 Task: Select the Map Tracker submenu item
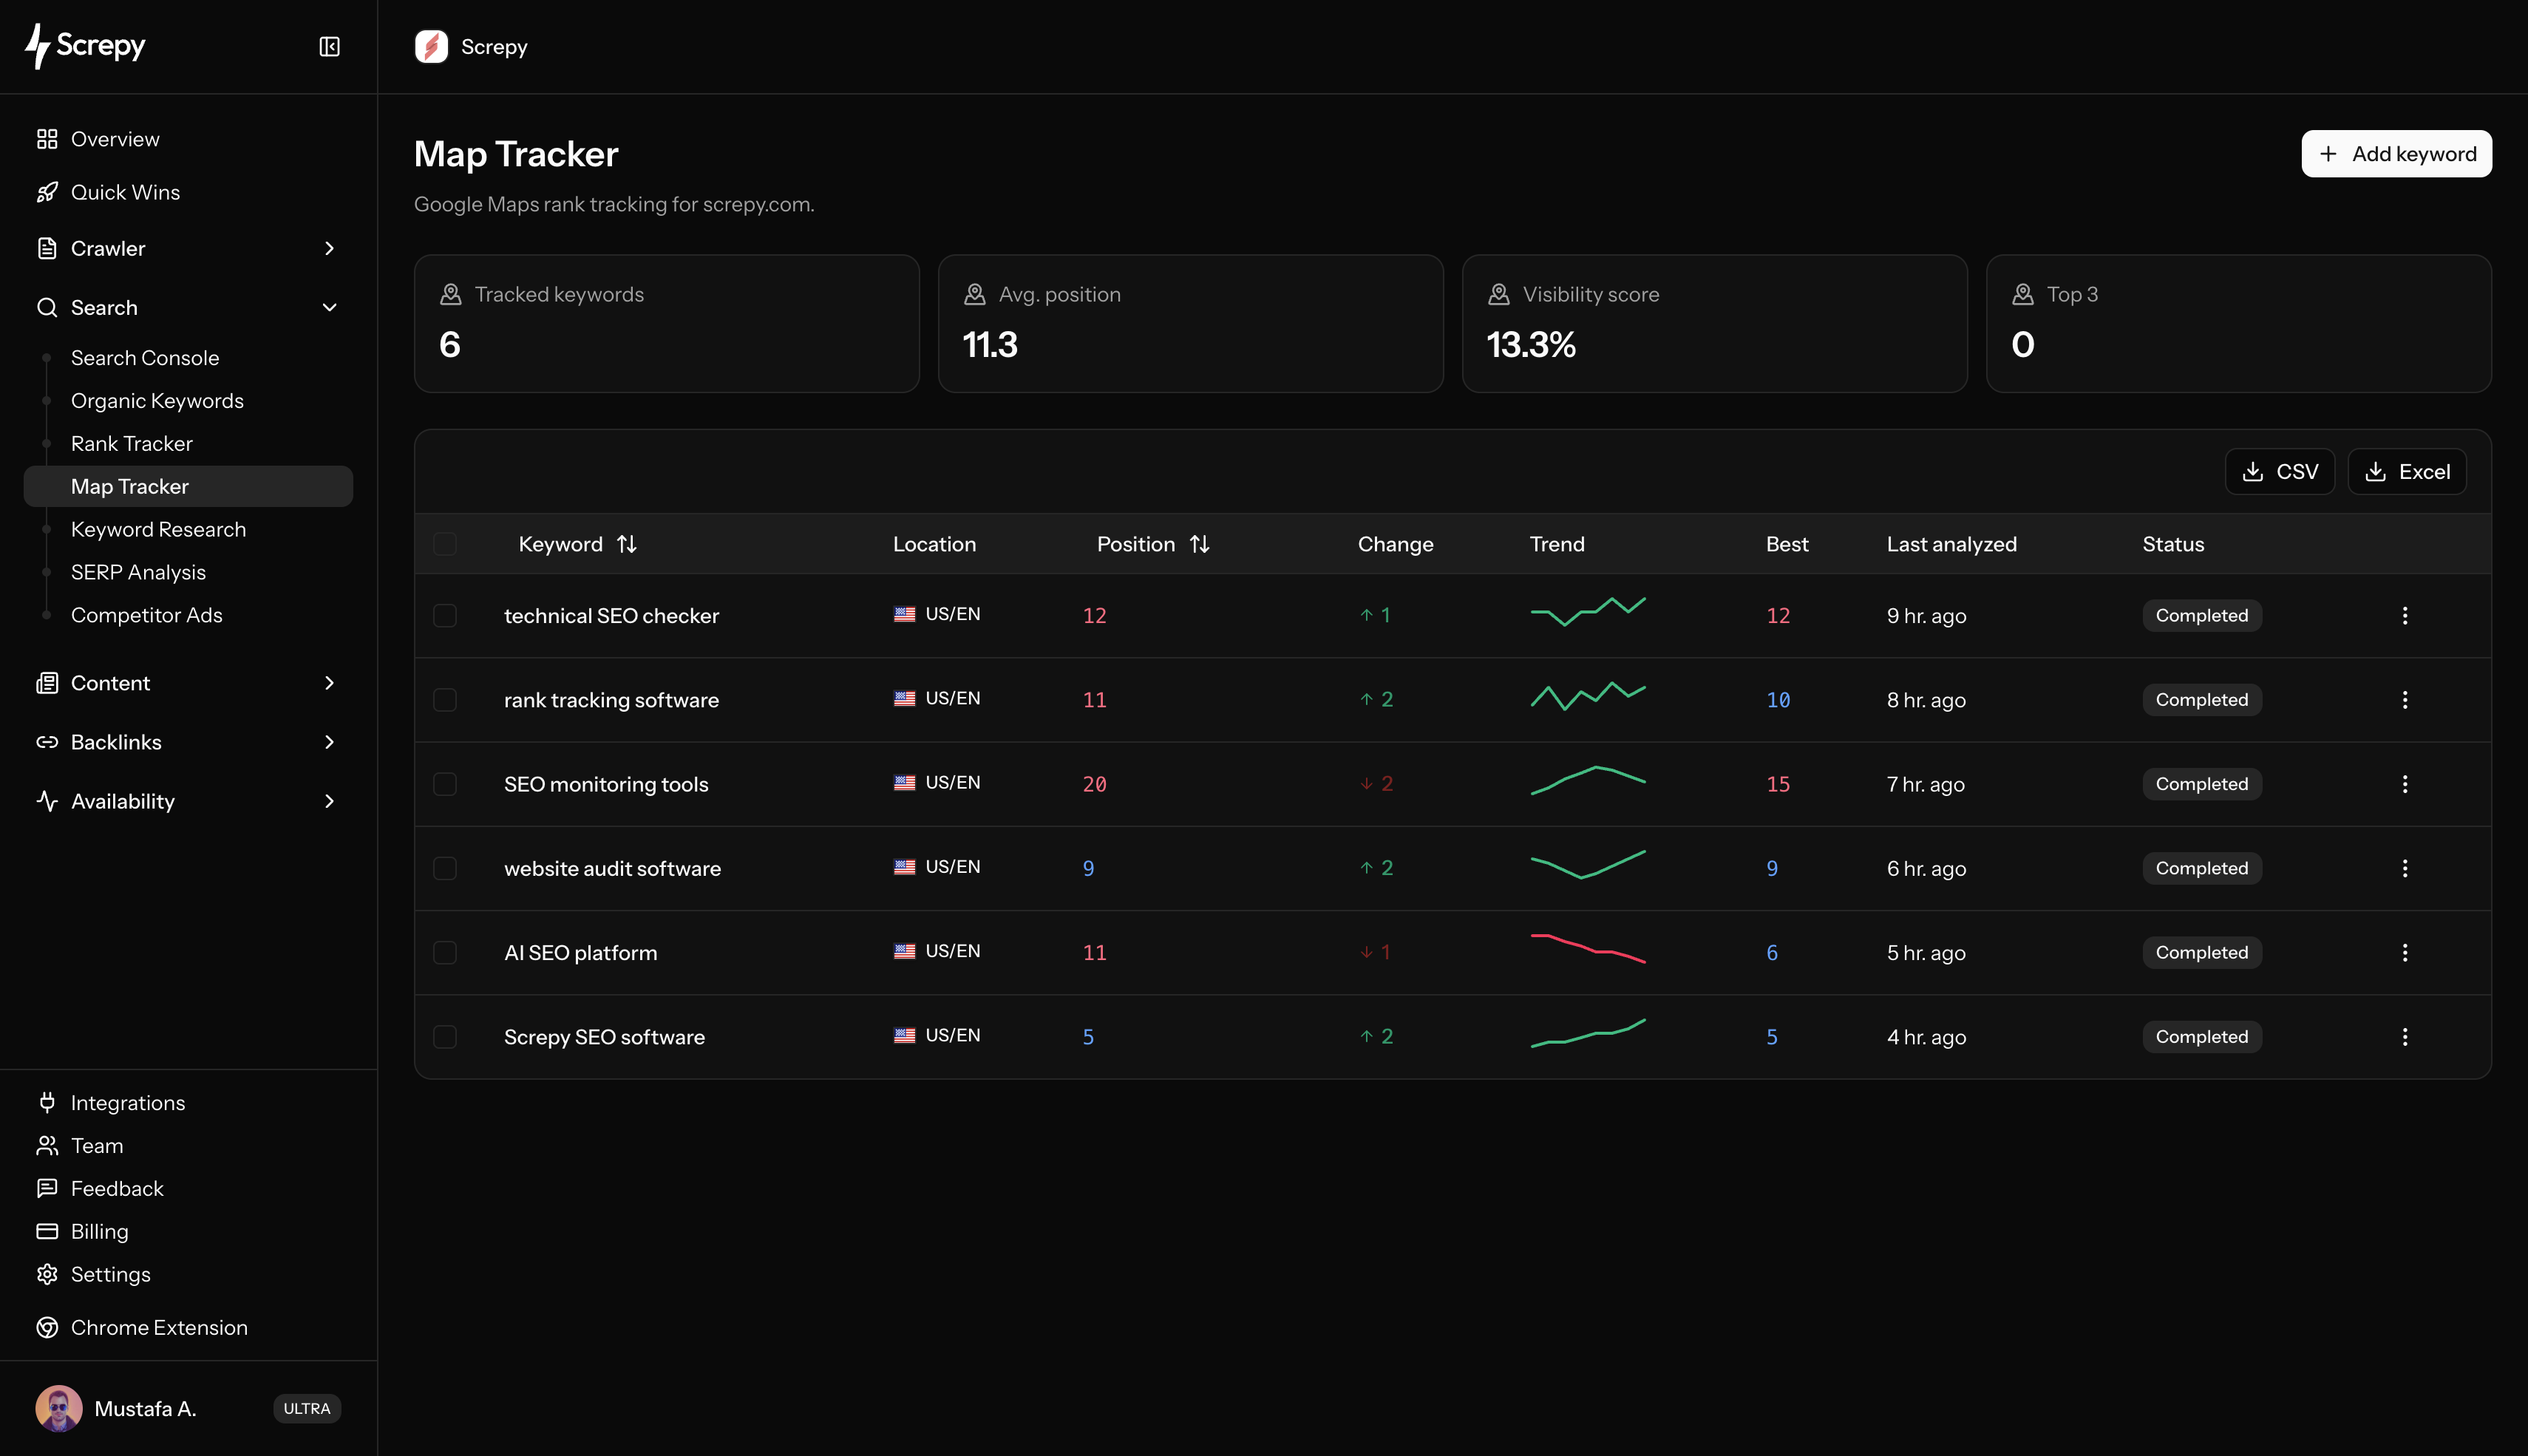tap(188, 486)
